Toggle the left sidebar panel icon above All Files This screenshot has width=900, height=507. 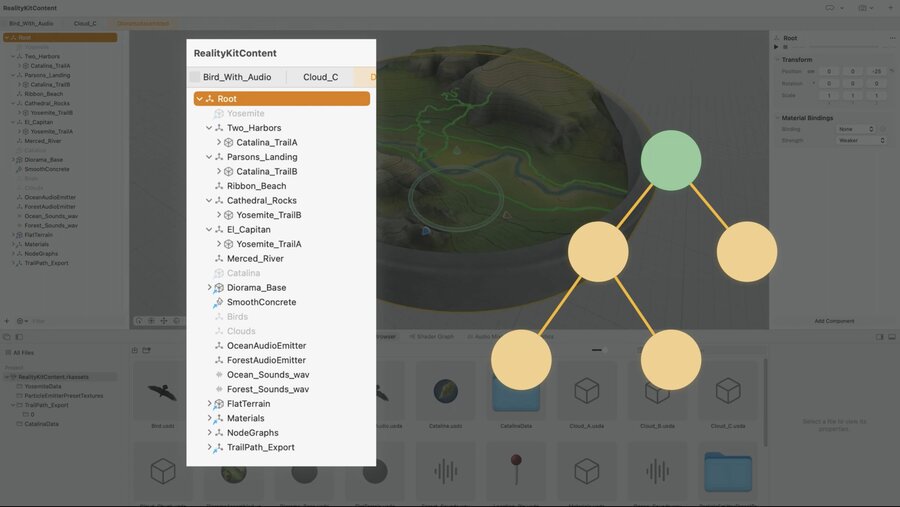tap(19, 337)
